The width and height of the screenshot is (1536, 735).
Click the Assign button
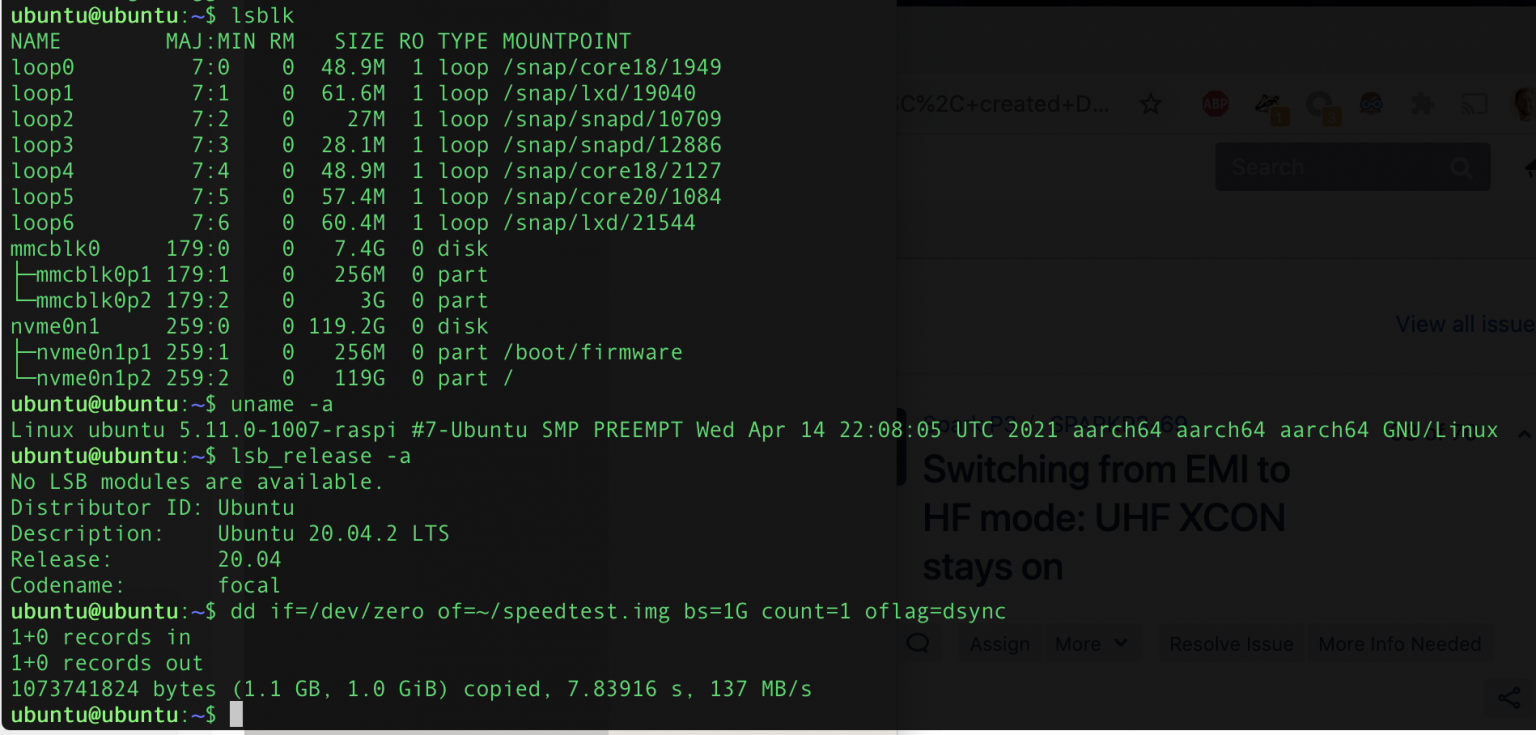tap(1000, 644)
